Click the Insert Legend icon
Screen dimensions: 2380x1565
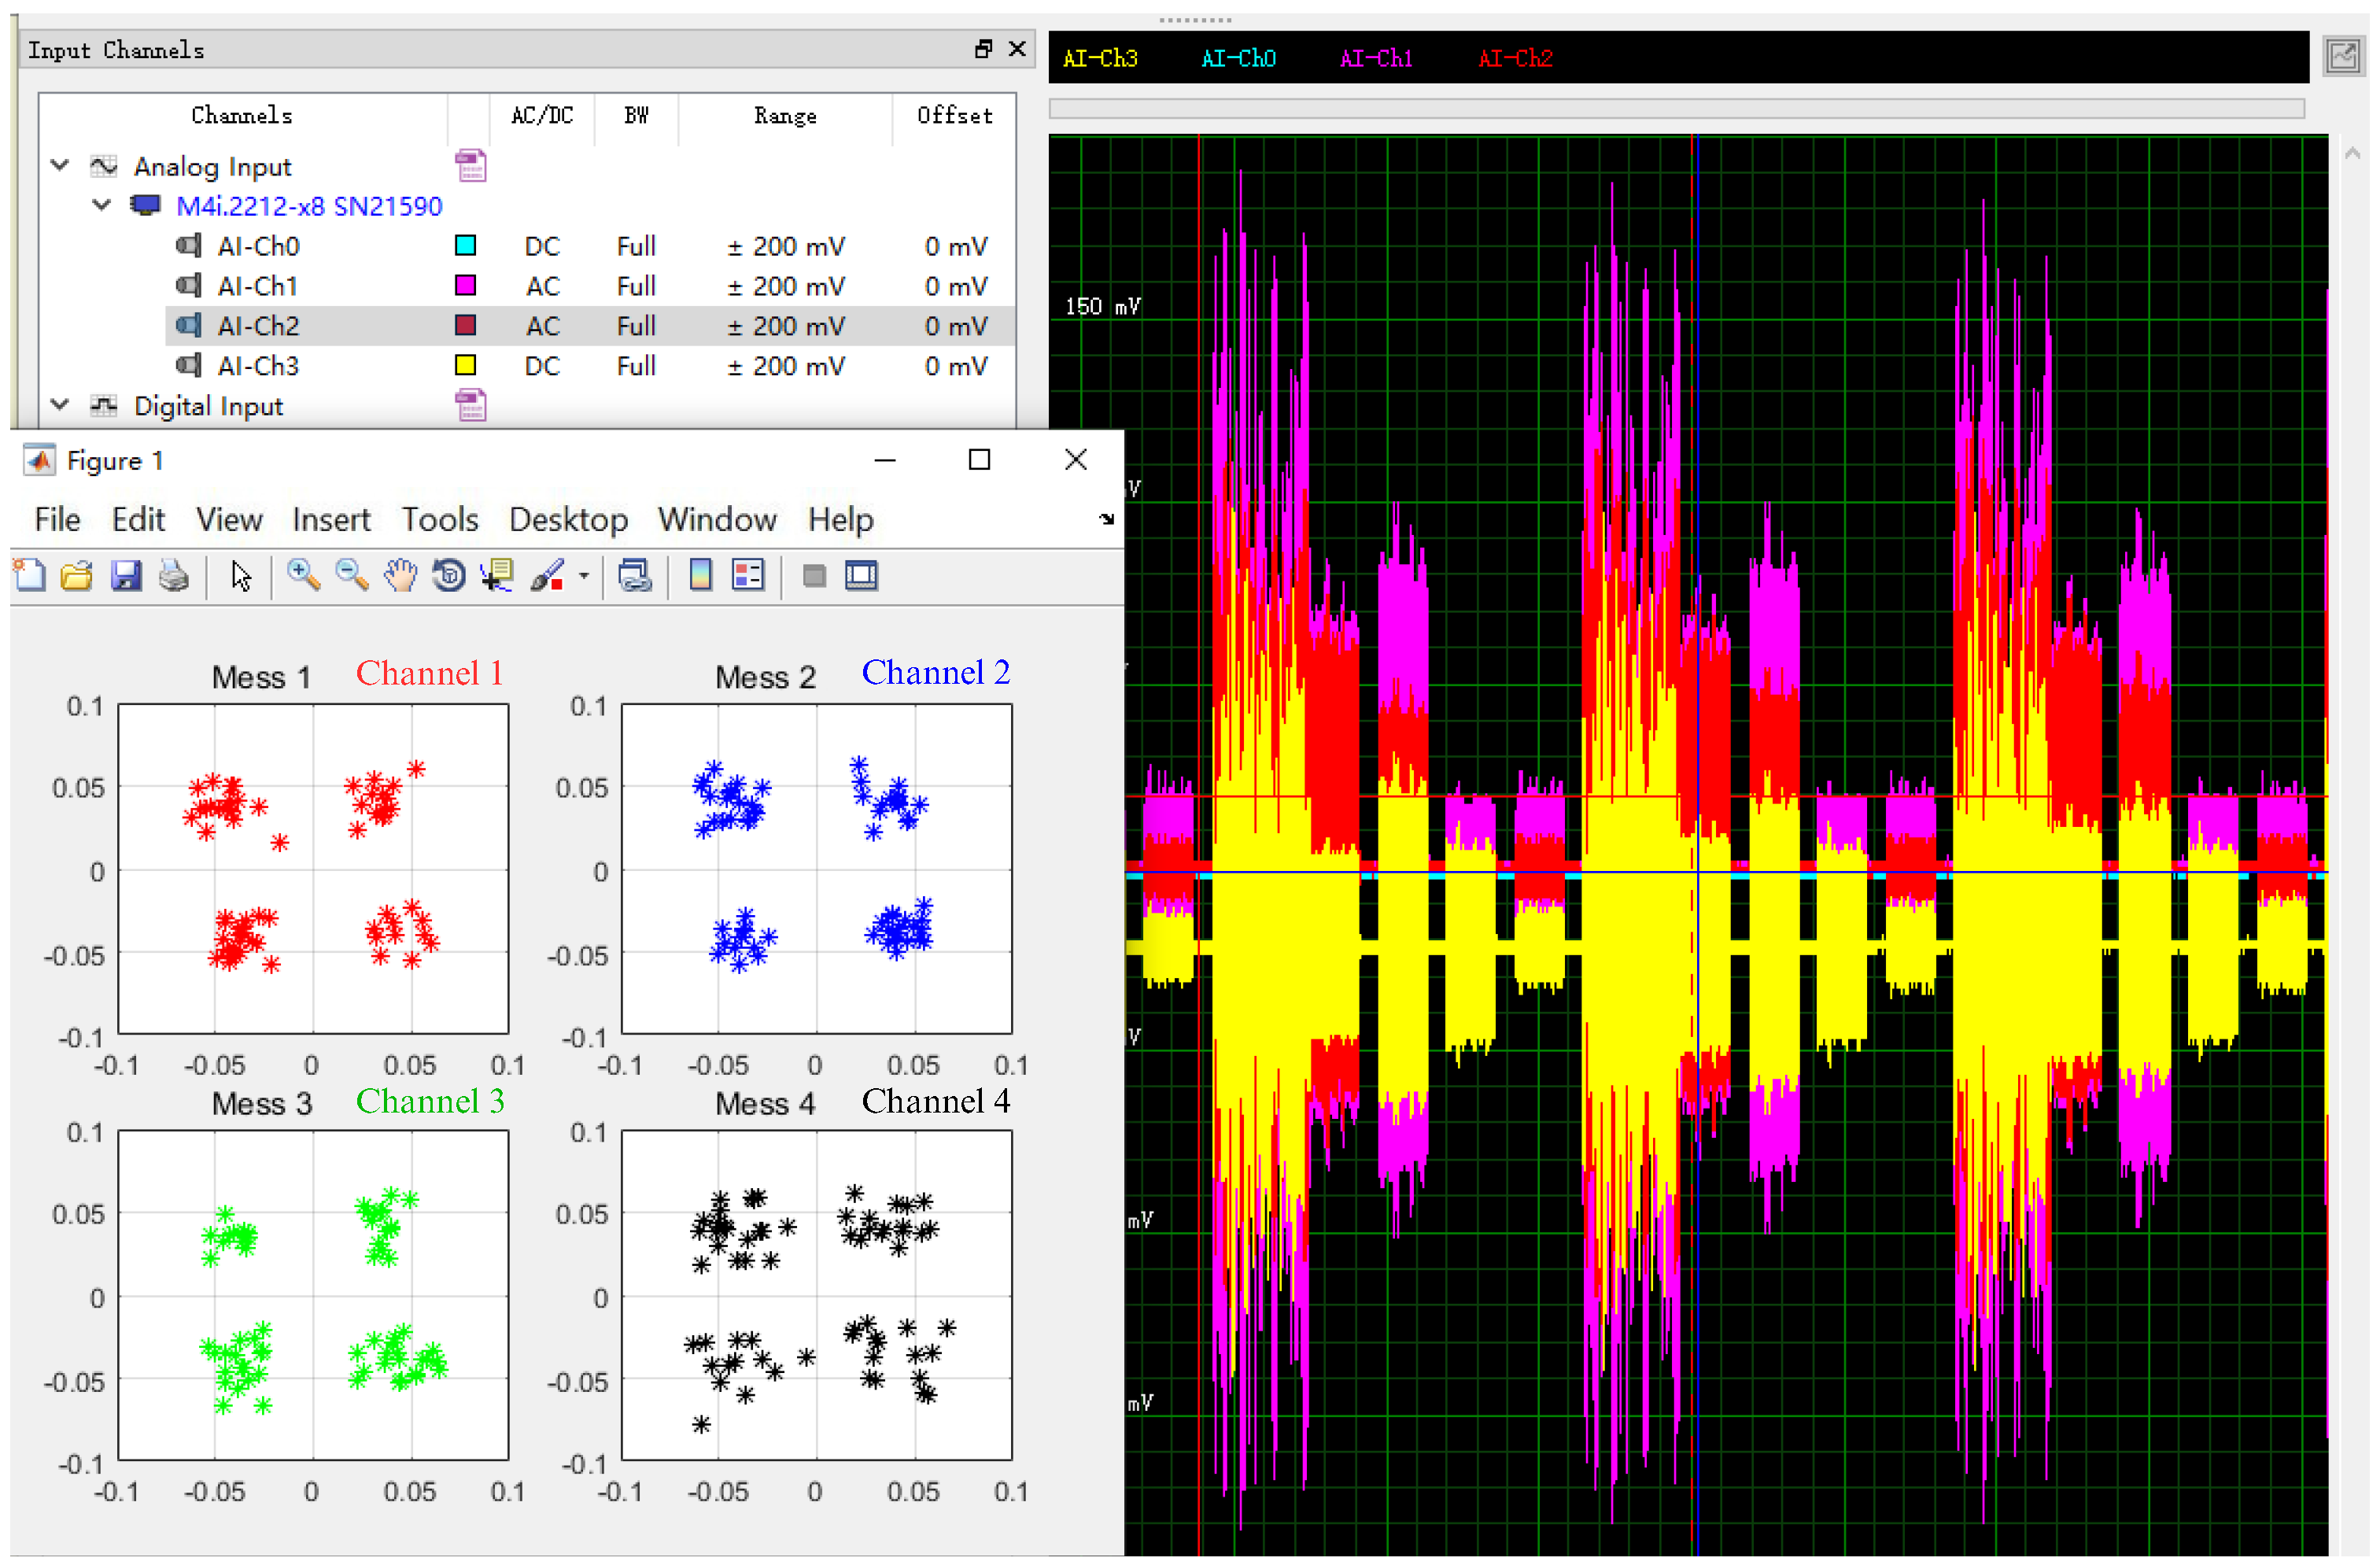[x=748, y=577]
